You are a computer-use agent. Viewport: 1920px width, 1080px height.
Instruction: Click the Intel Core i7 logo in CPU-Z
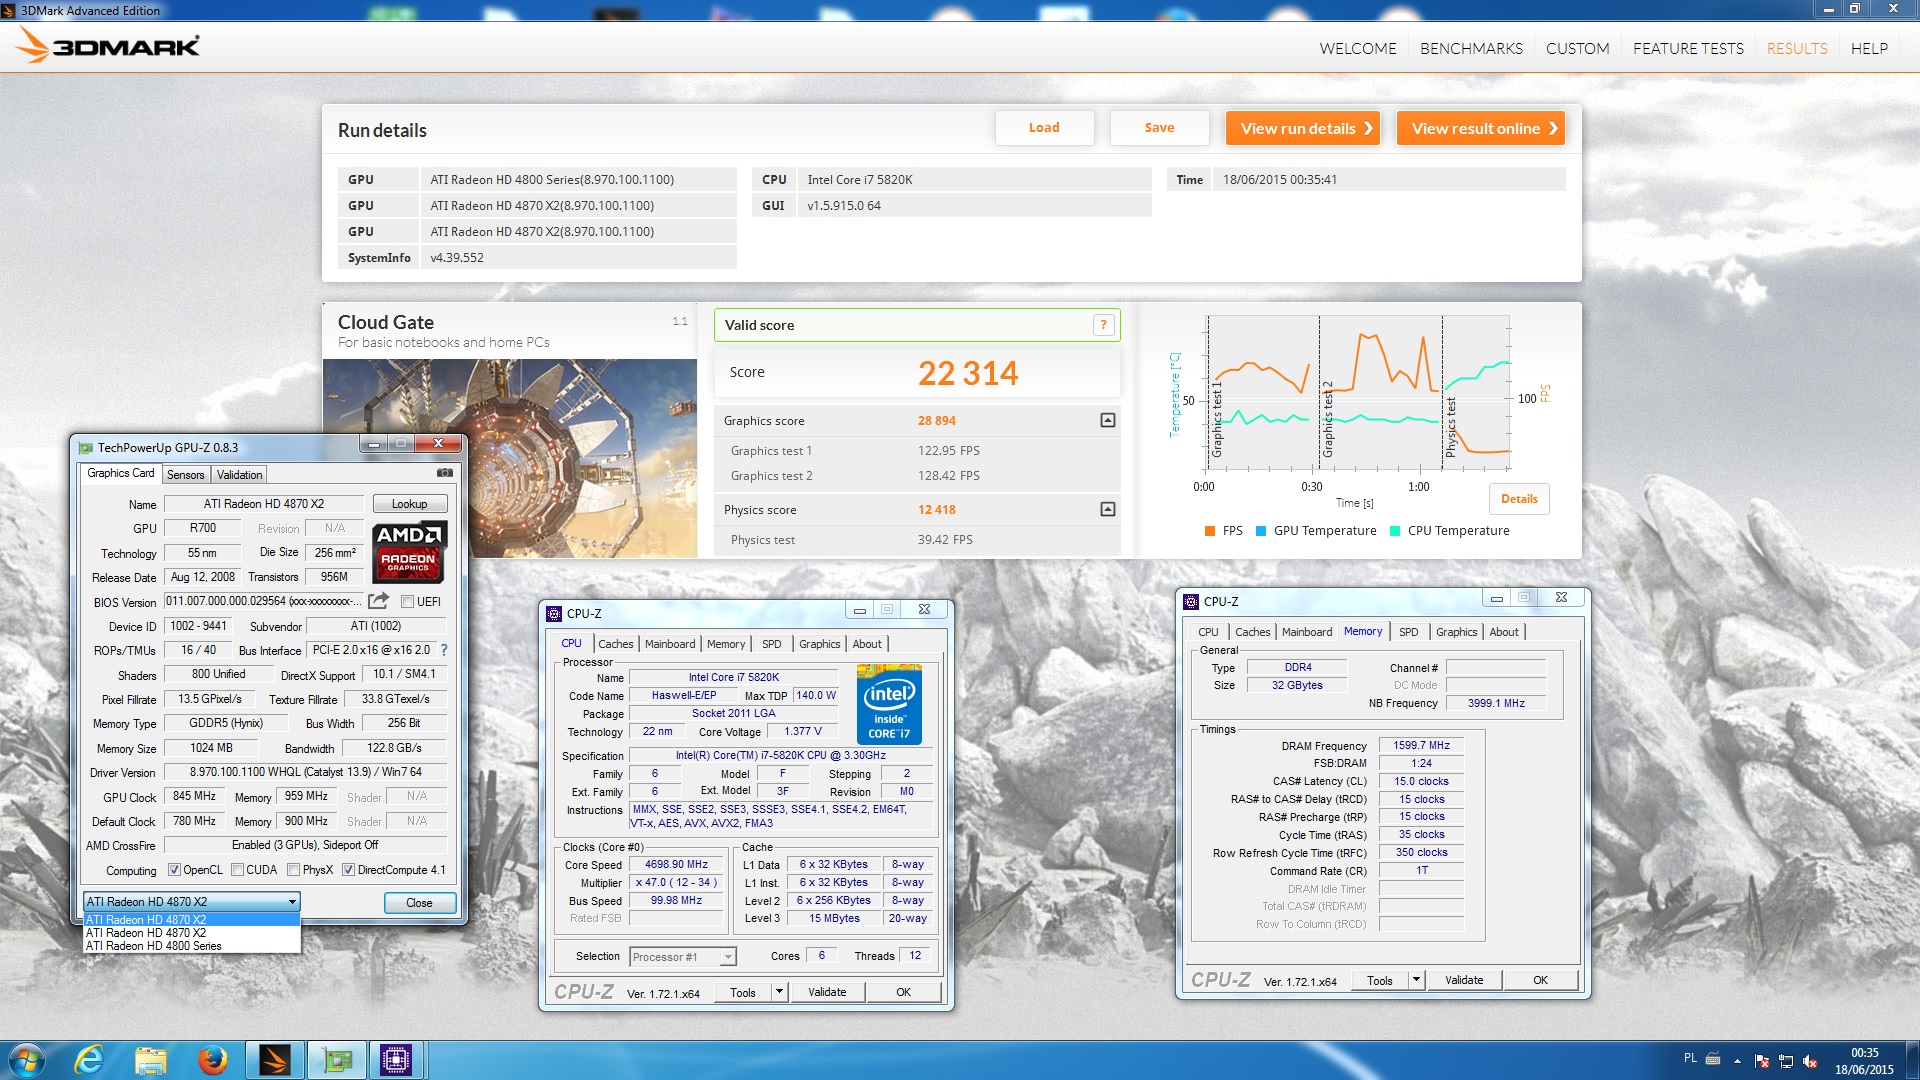pos(889,704)
